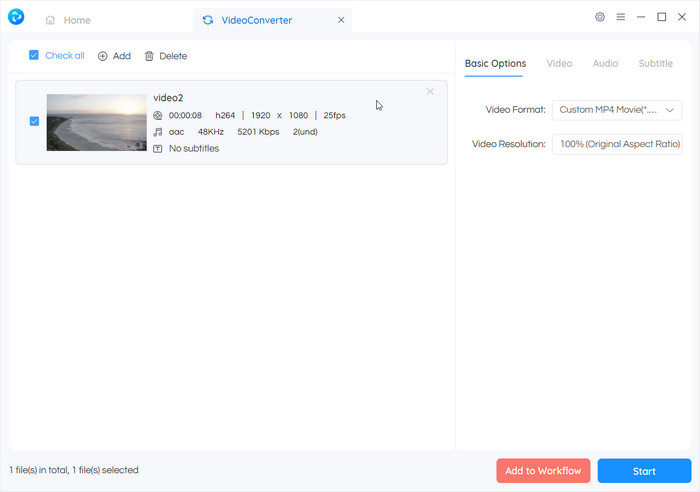Image resolution: width=700 pixels, height=492 pixels.
Task: Click the Delete trash icon
Action: (x=149, y=56)
